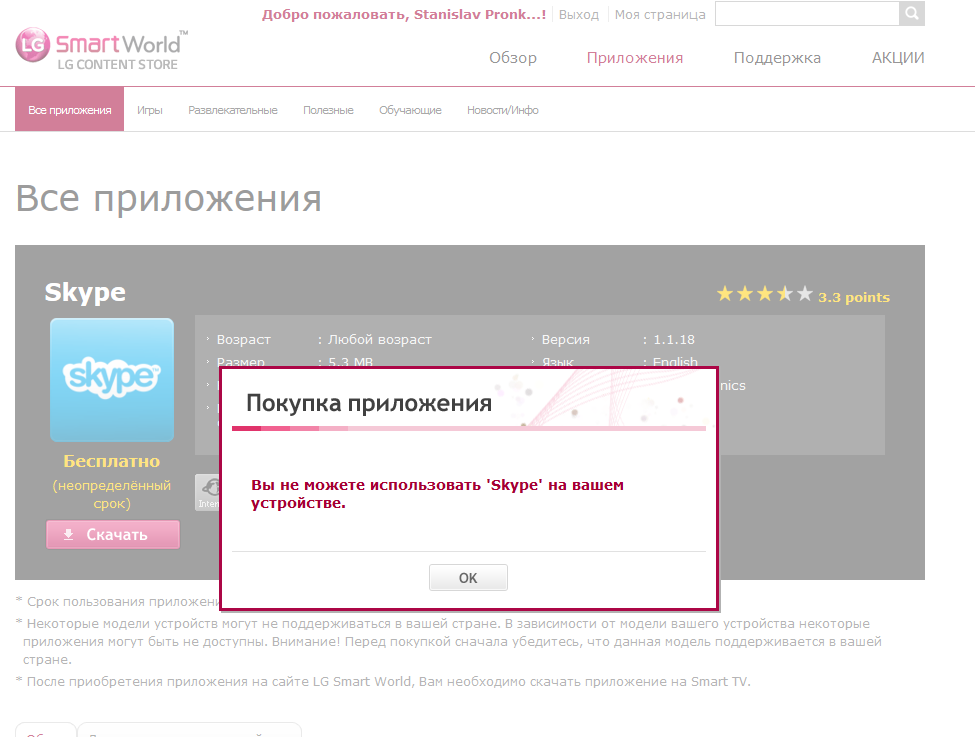Open the Обзор navigation menu
This screenshot has width=975, height=737.
coord(513,58)
